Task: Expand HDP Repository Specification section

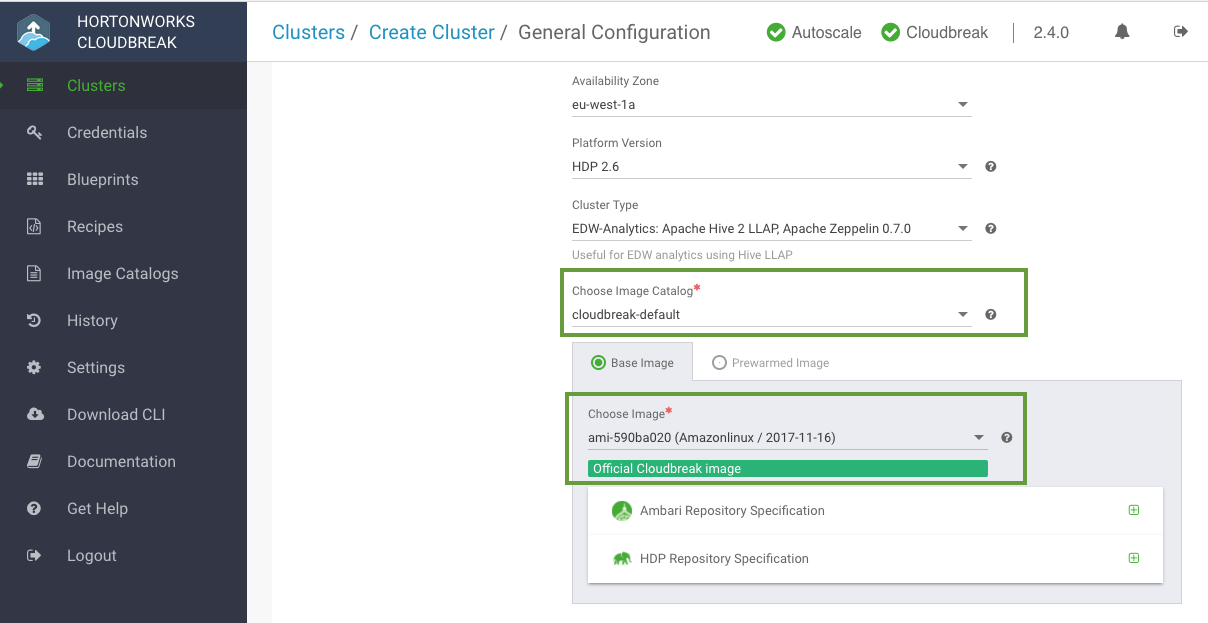Action: coord(1133,559)
